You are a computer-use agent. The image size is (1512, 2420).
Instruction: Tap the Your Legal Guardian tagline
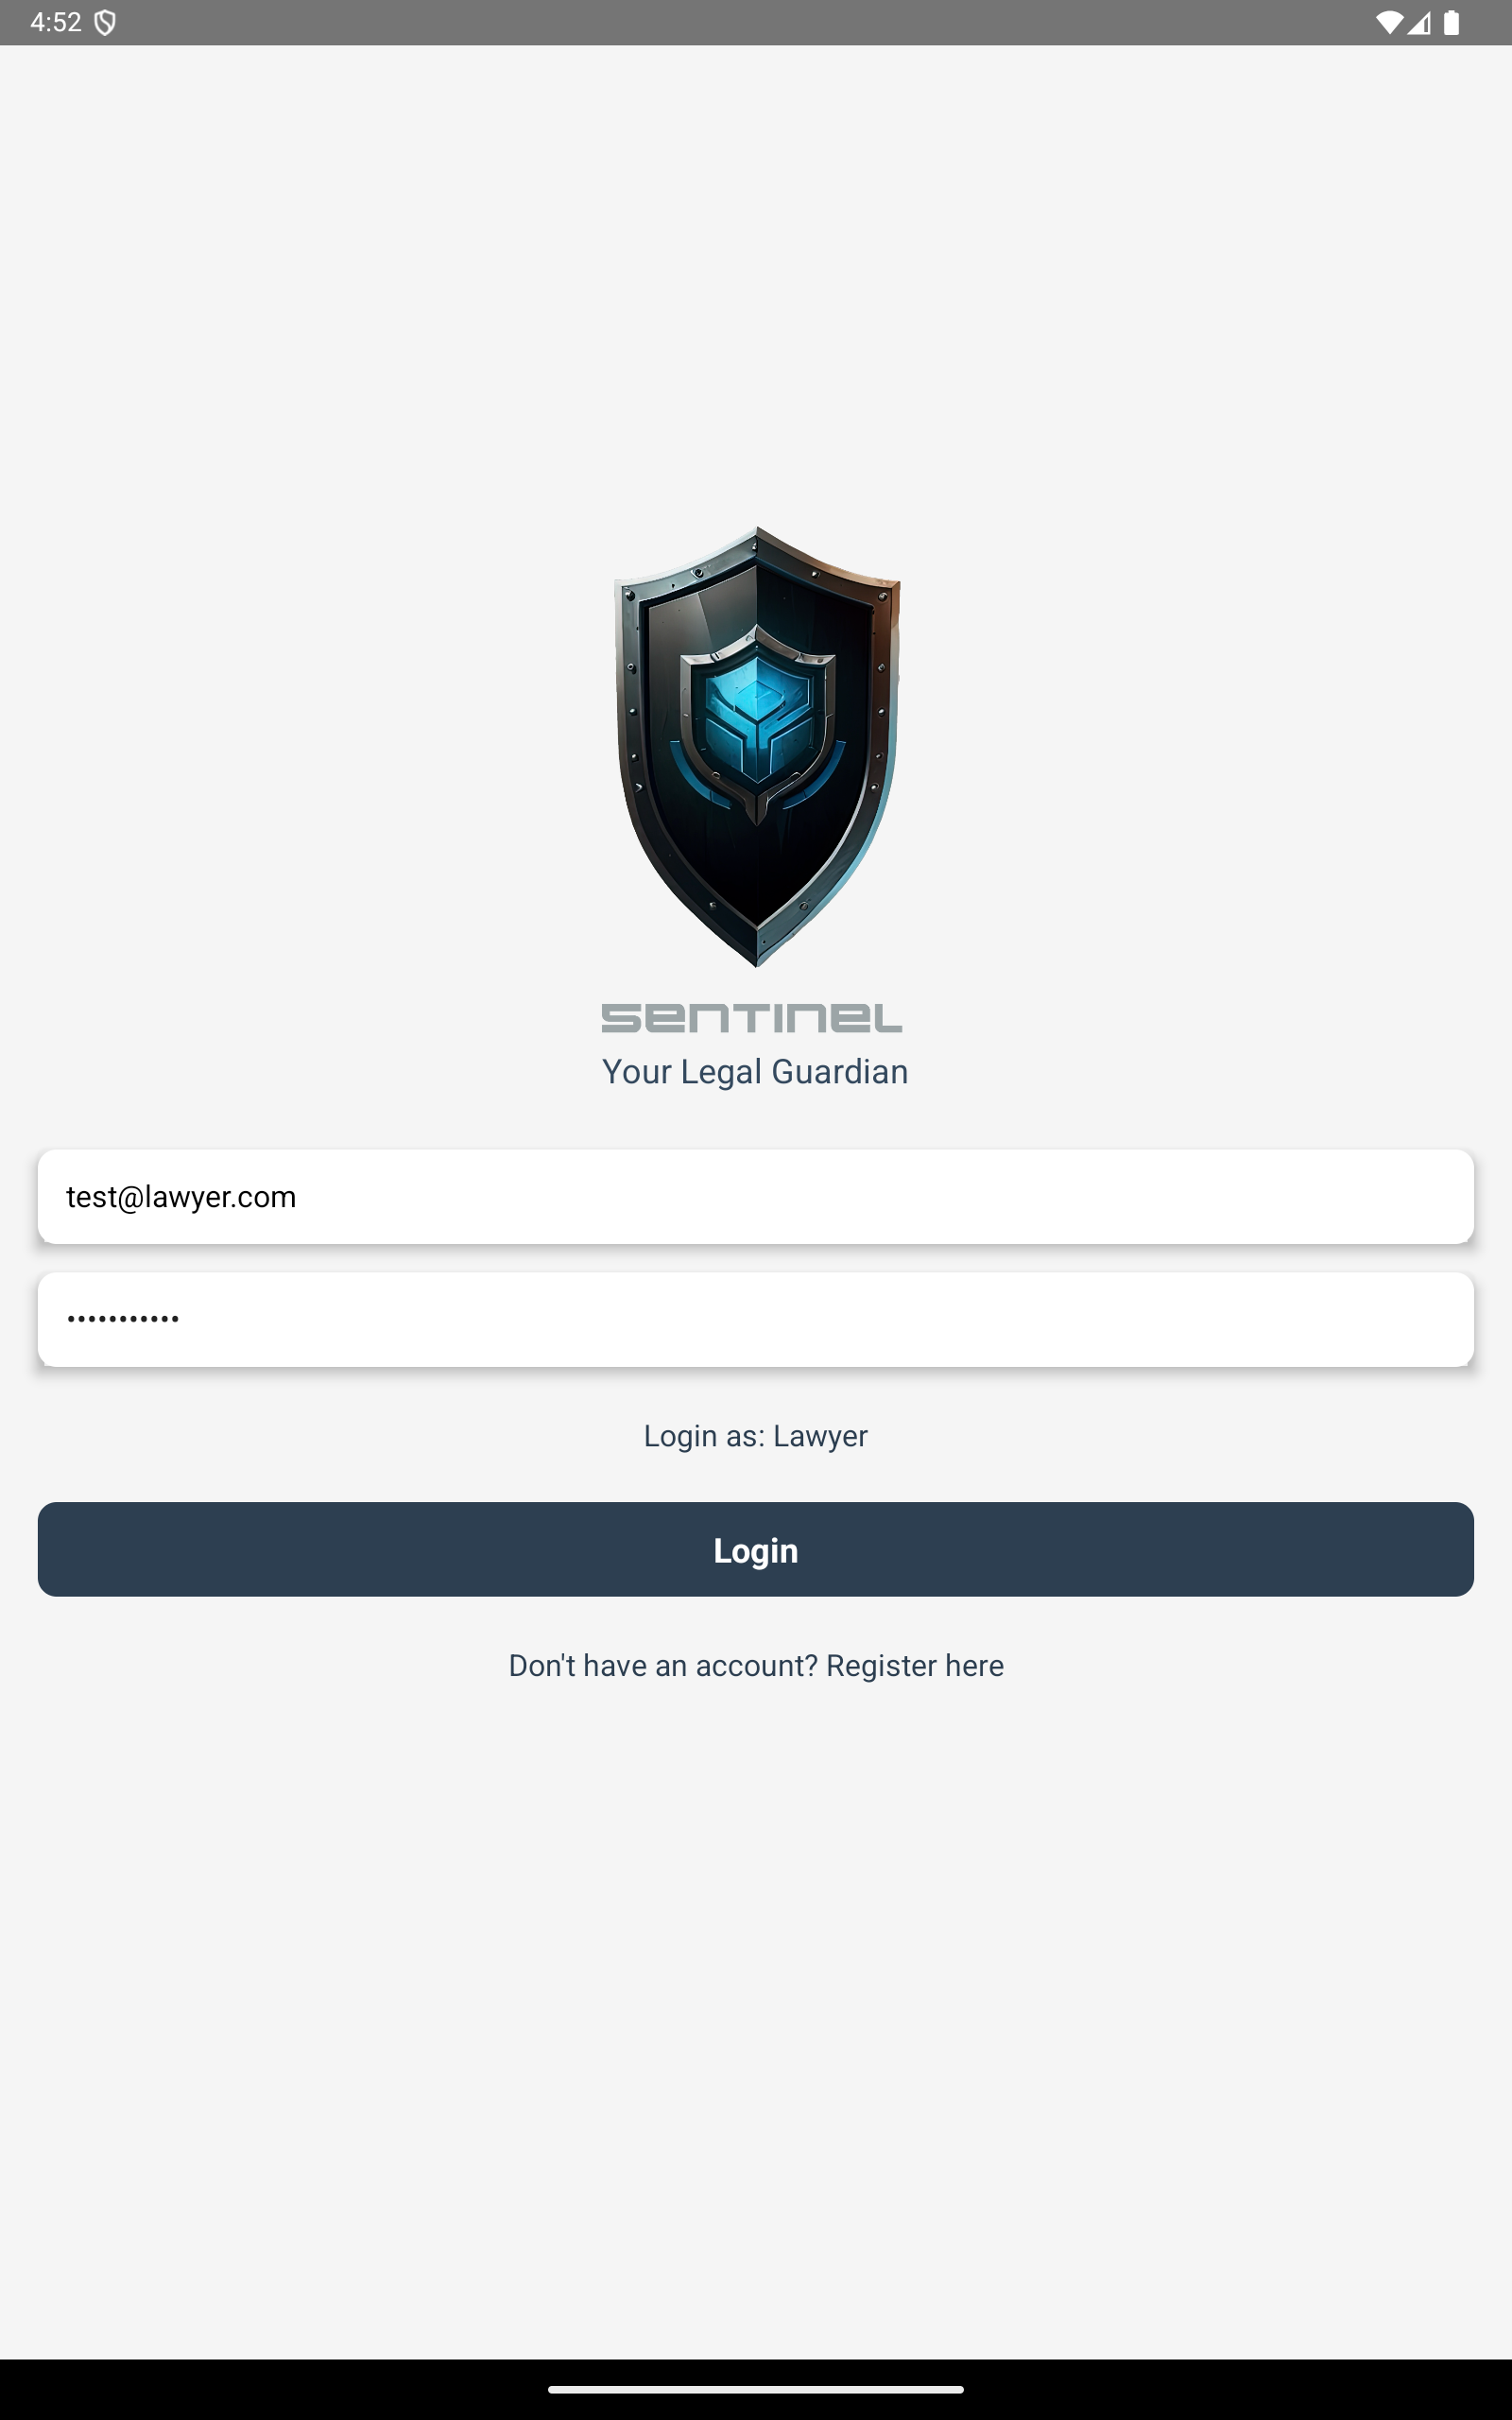click(755, 1072)
